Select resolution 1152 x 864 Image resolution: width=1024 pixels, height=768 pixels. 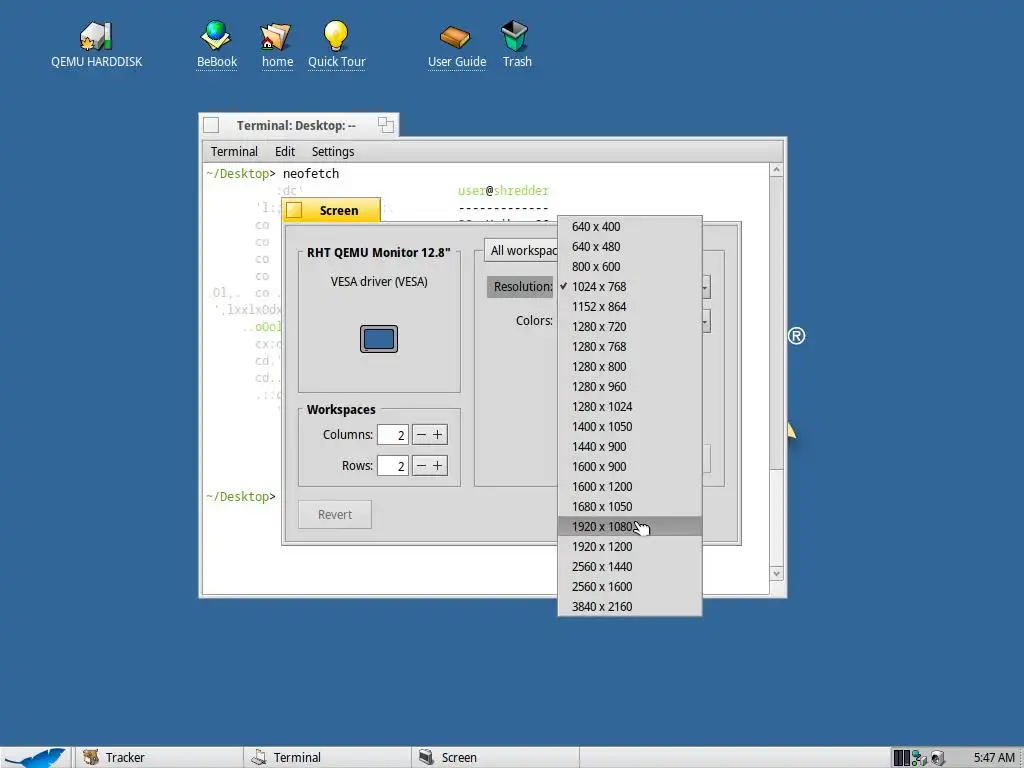click(630, 306)
